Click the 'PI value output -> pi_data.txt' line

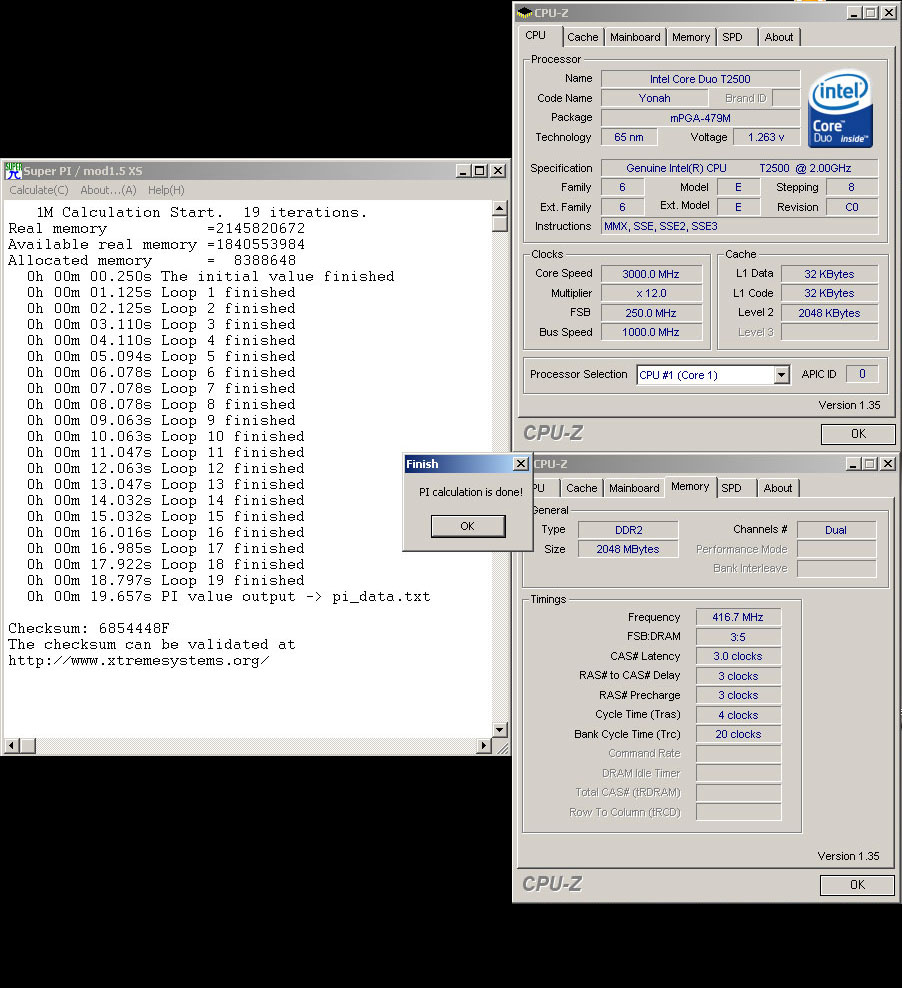coord(229,596)
